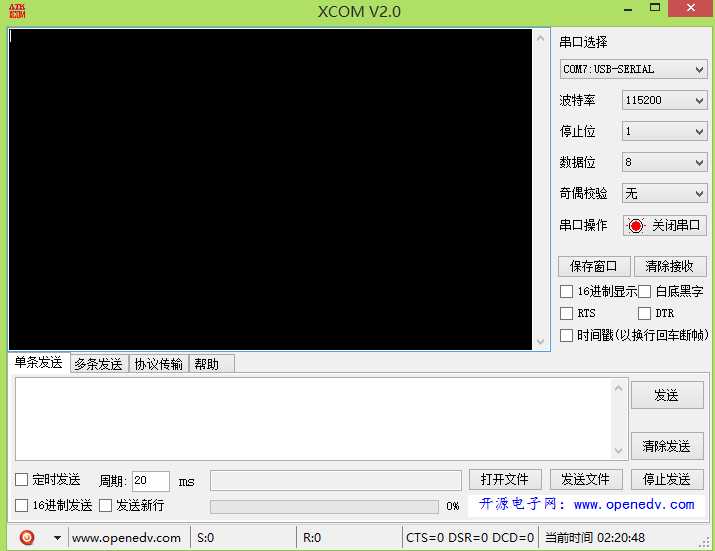Screen dimensions: 715x551
Task: Click the send text input area
Action: [313, 419]
